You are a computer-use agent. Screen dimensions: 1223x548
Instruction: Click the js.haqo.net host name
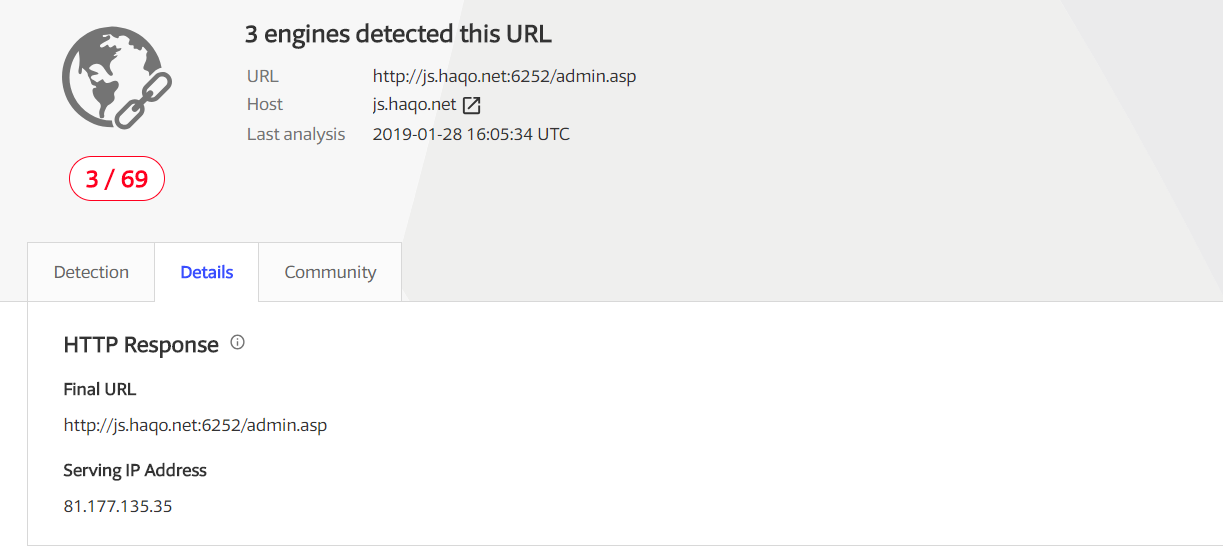(x=414, y=105)
